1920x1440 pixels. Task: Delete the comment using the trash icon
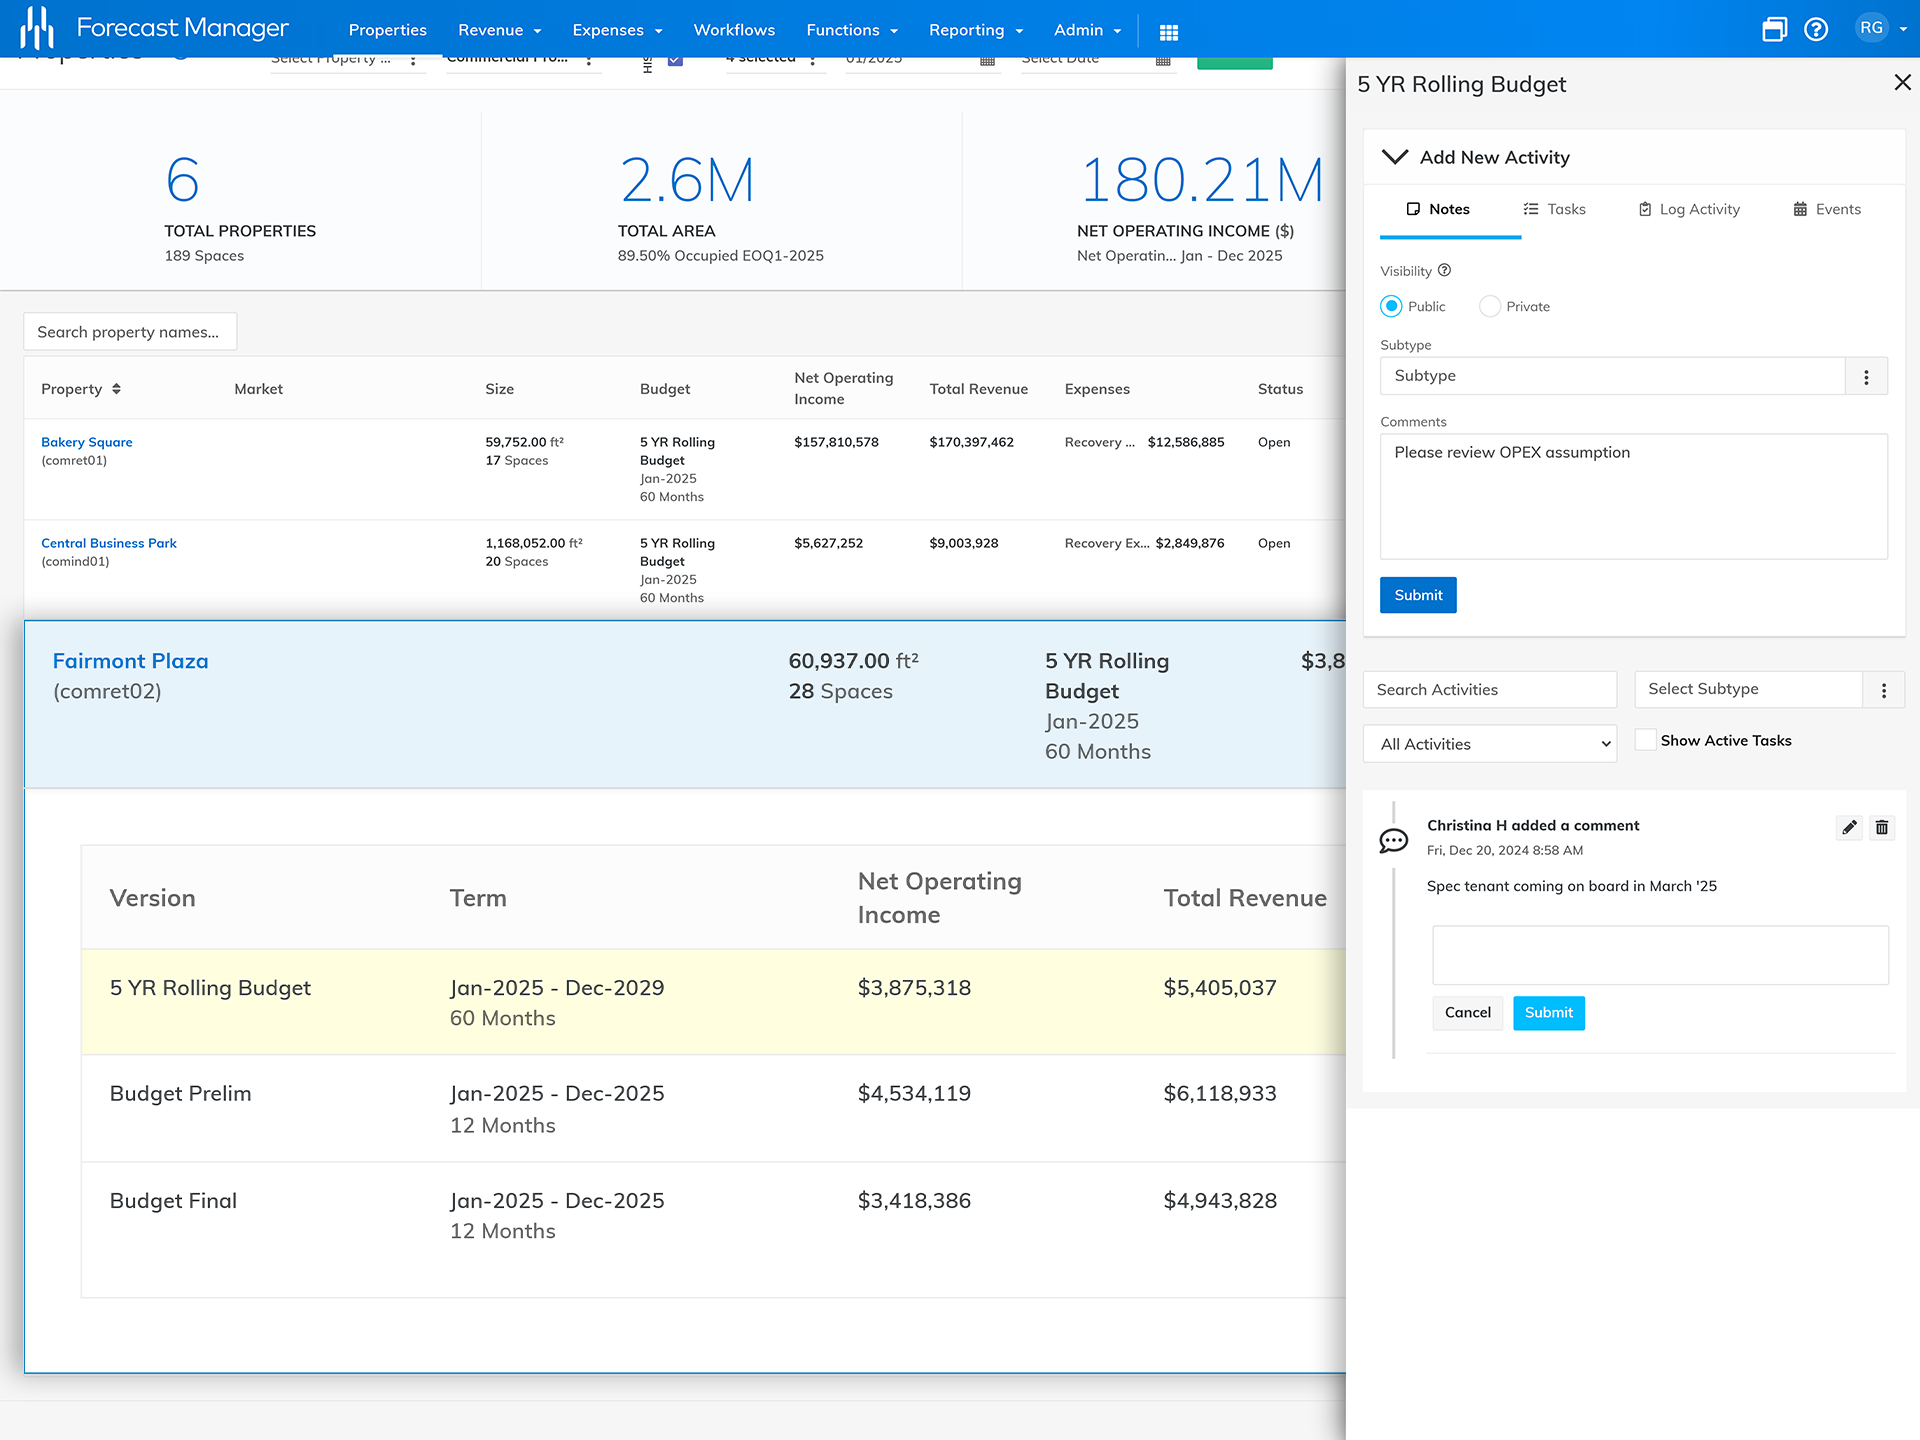pos(1881,827)
